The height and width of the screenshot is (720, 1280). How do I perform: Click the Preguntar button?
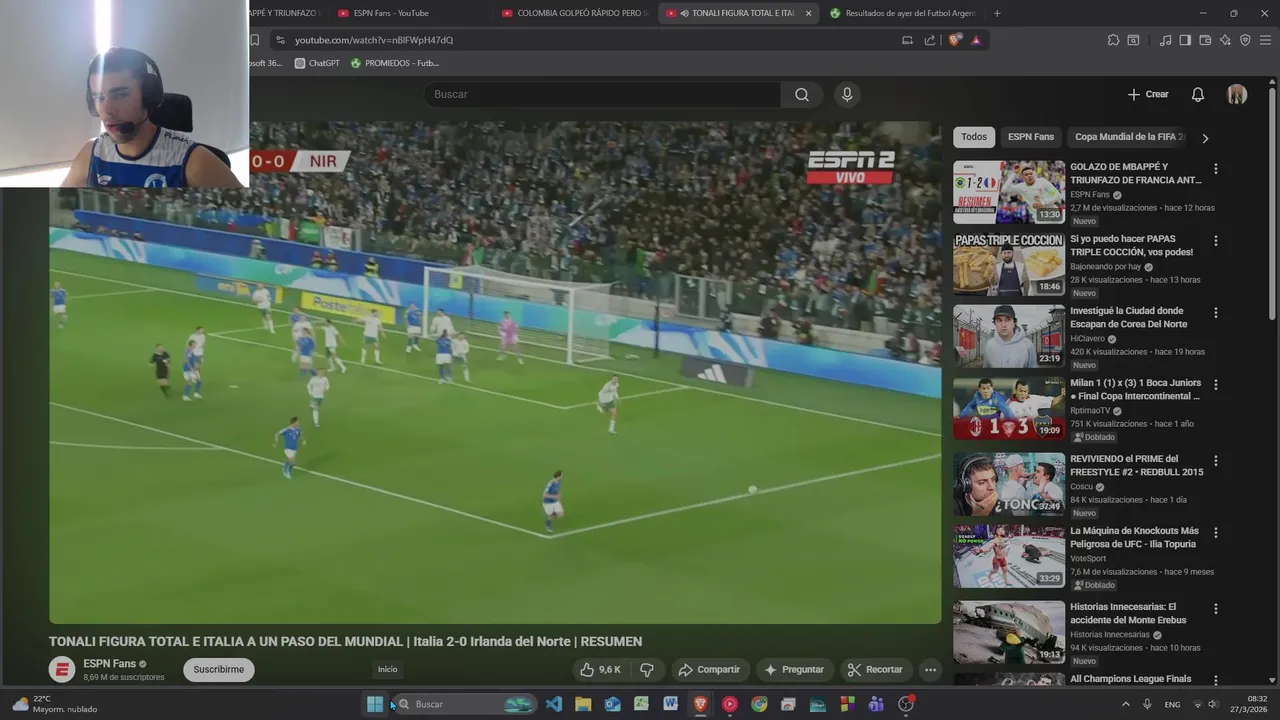pos(794,669)
